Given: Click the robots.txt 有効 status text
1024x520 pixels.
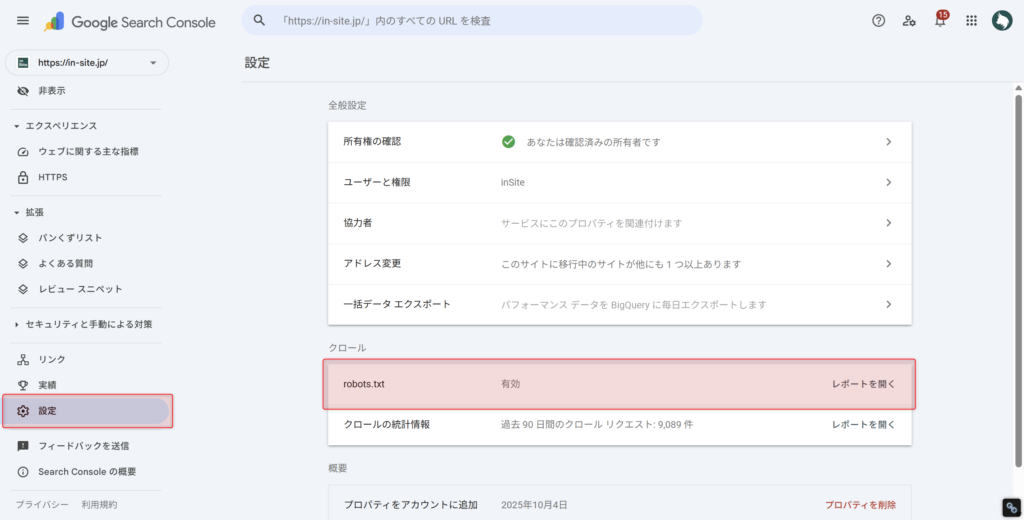Looking at the screenshot, I should (x=510, y=384).
